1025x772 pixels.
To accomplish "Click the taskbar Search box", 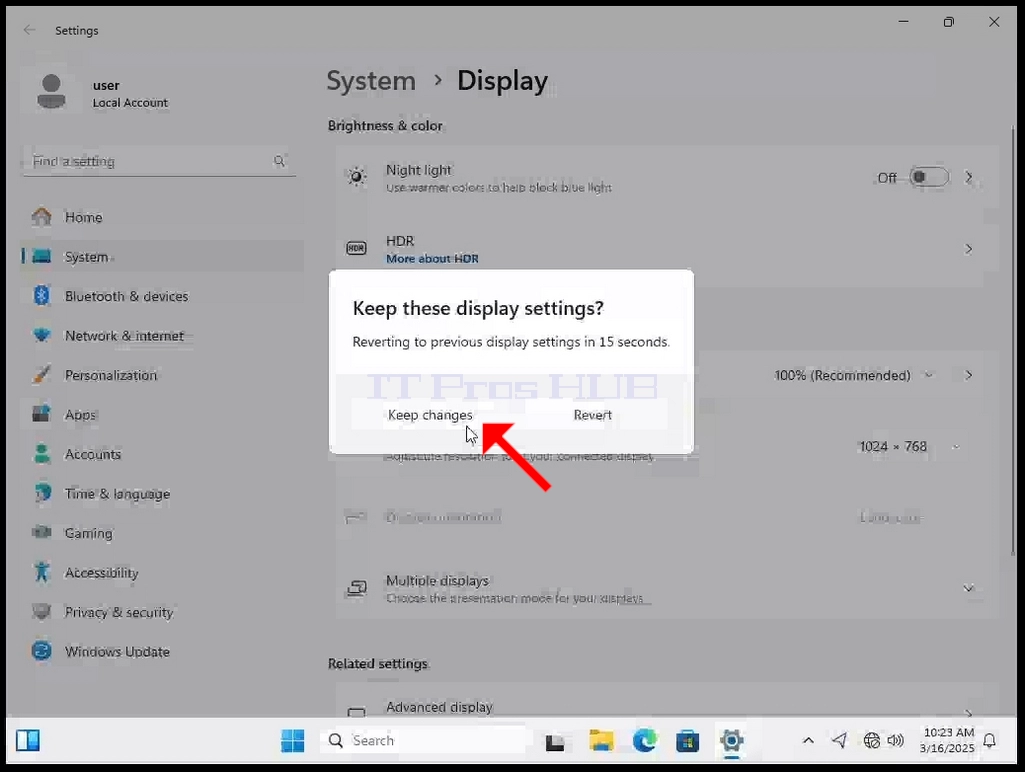I will click(x=423, y=741).
